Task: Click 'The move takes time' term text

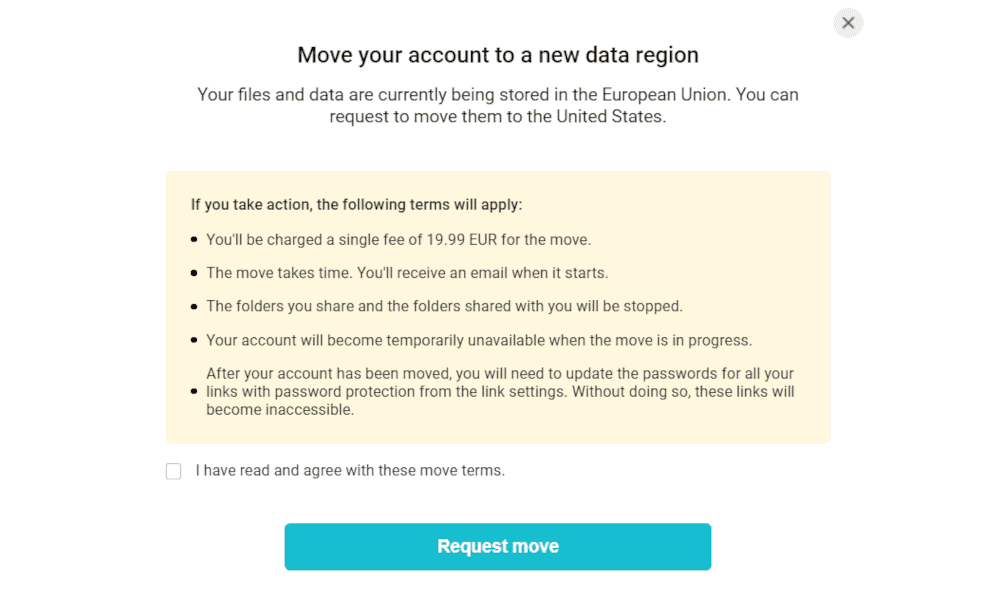Action: click(x=407, y=273)
